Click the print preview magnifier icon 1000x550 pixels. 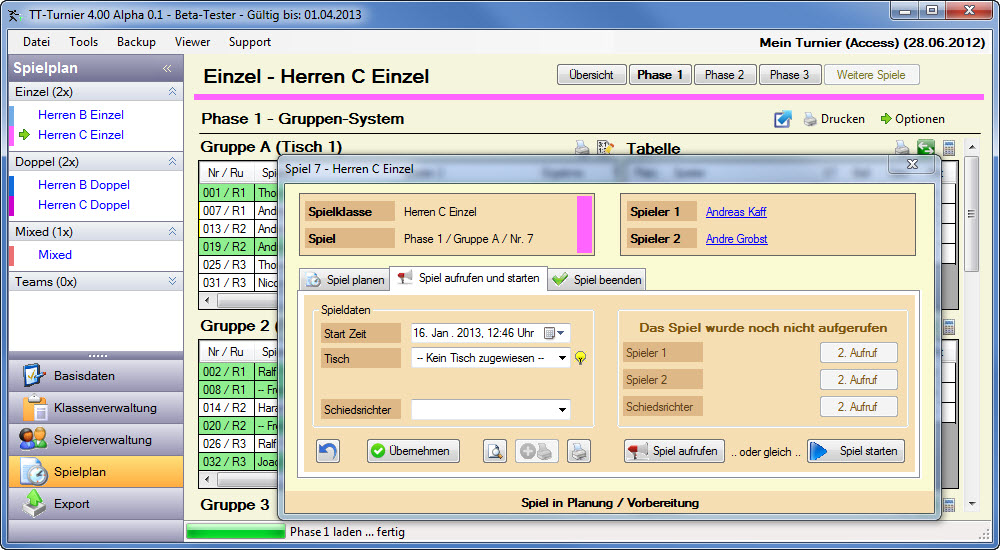496,451
